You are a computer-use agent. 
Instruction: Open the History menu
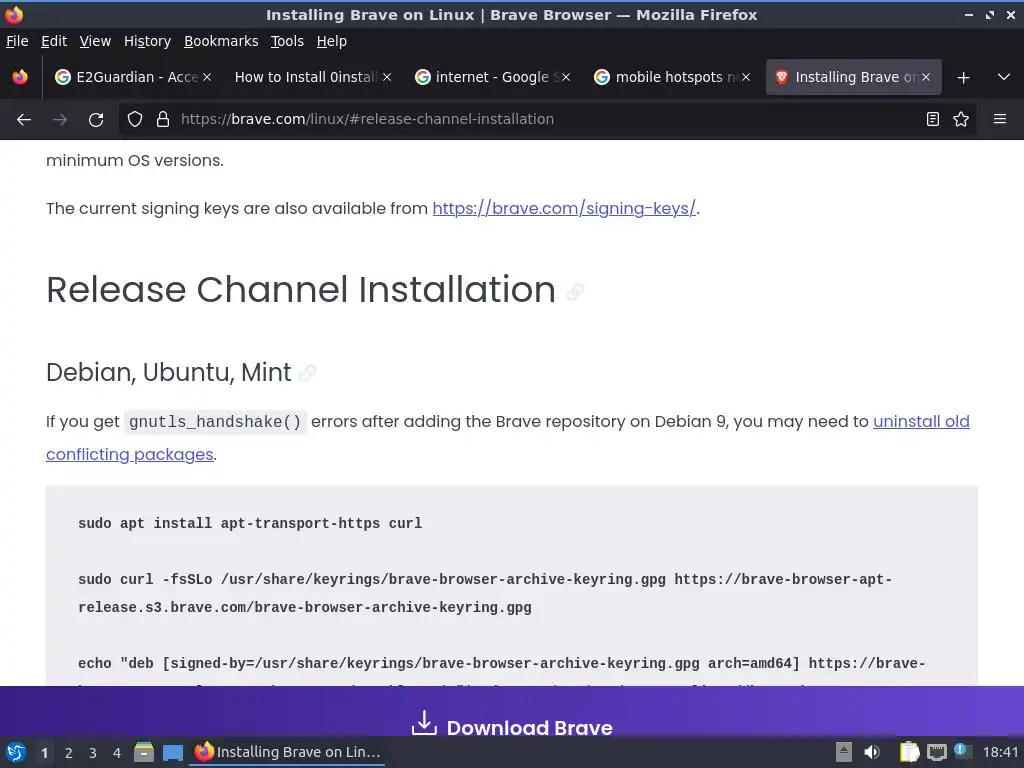point(147,41)
